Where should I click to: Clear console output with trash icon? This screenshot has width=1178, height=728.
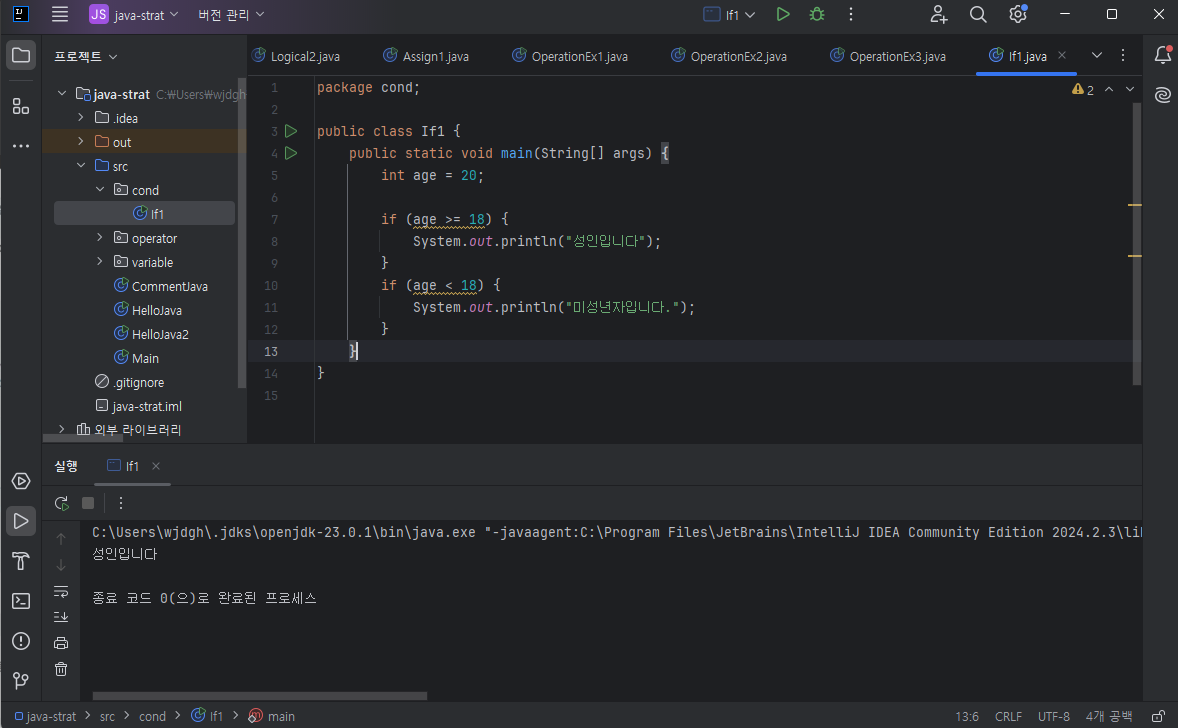[61, 669]
